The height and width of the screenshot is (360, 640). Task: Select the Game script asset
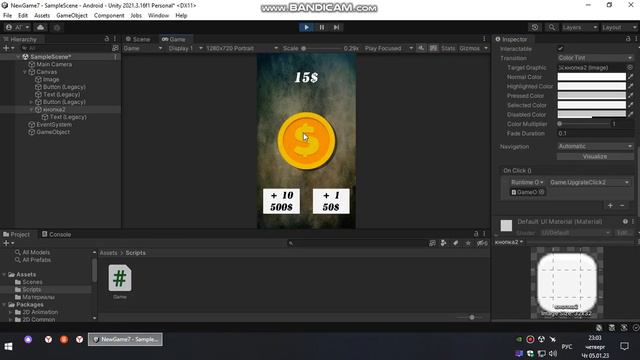[120, 282]
